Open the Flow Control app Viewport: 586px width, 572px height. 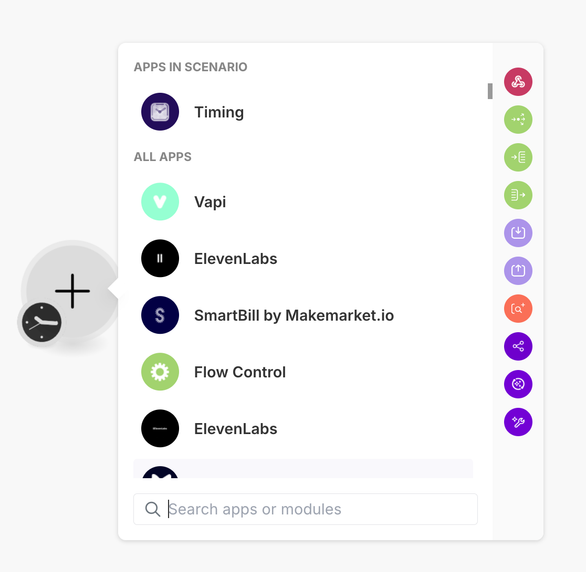303,372
